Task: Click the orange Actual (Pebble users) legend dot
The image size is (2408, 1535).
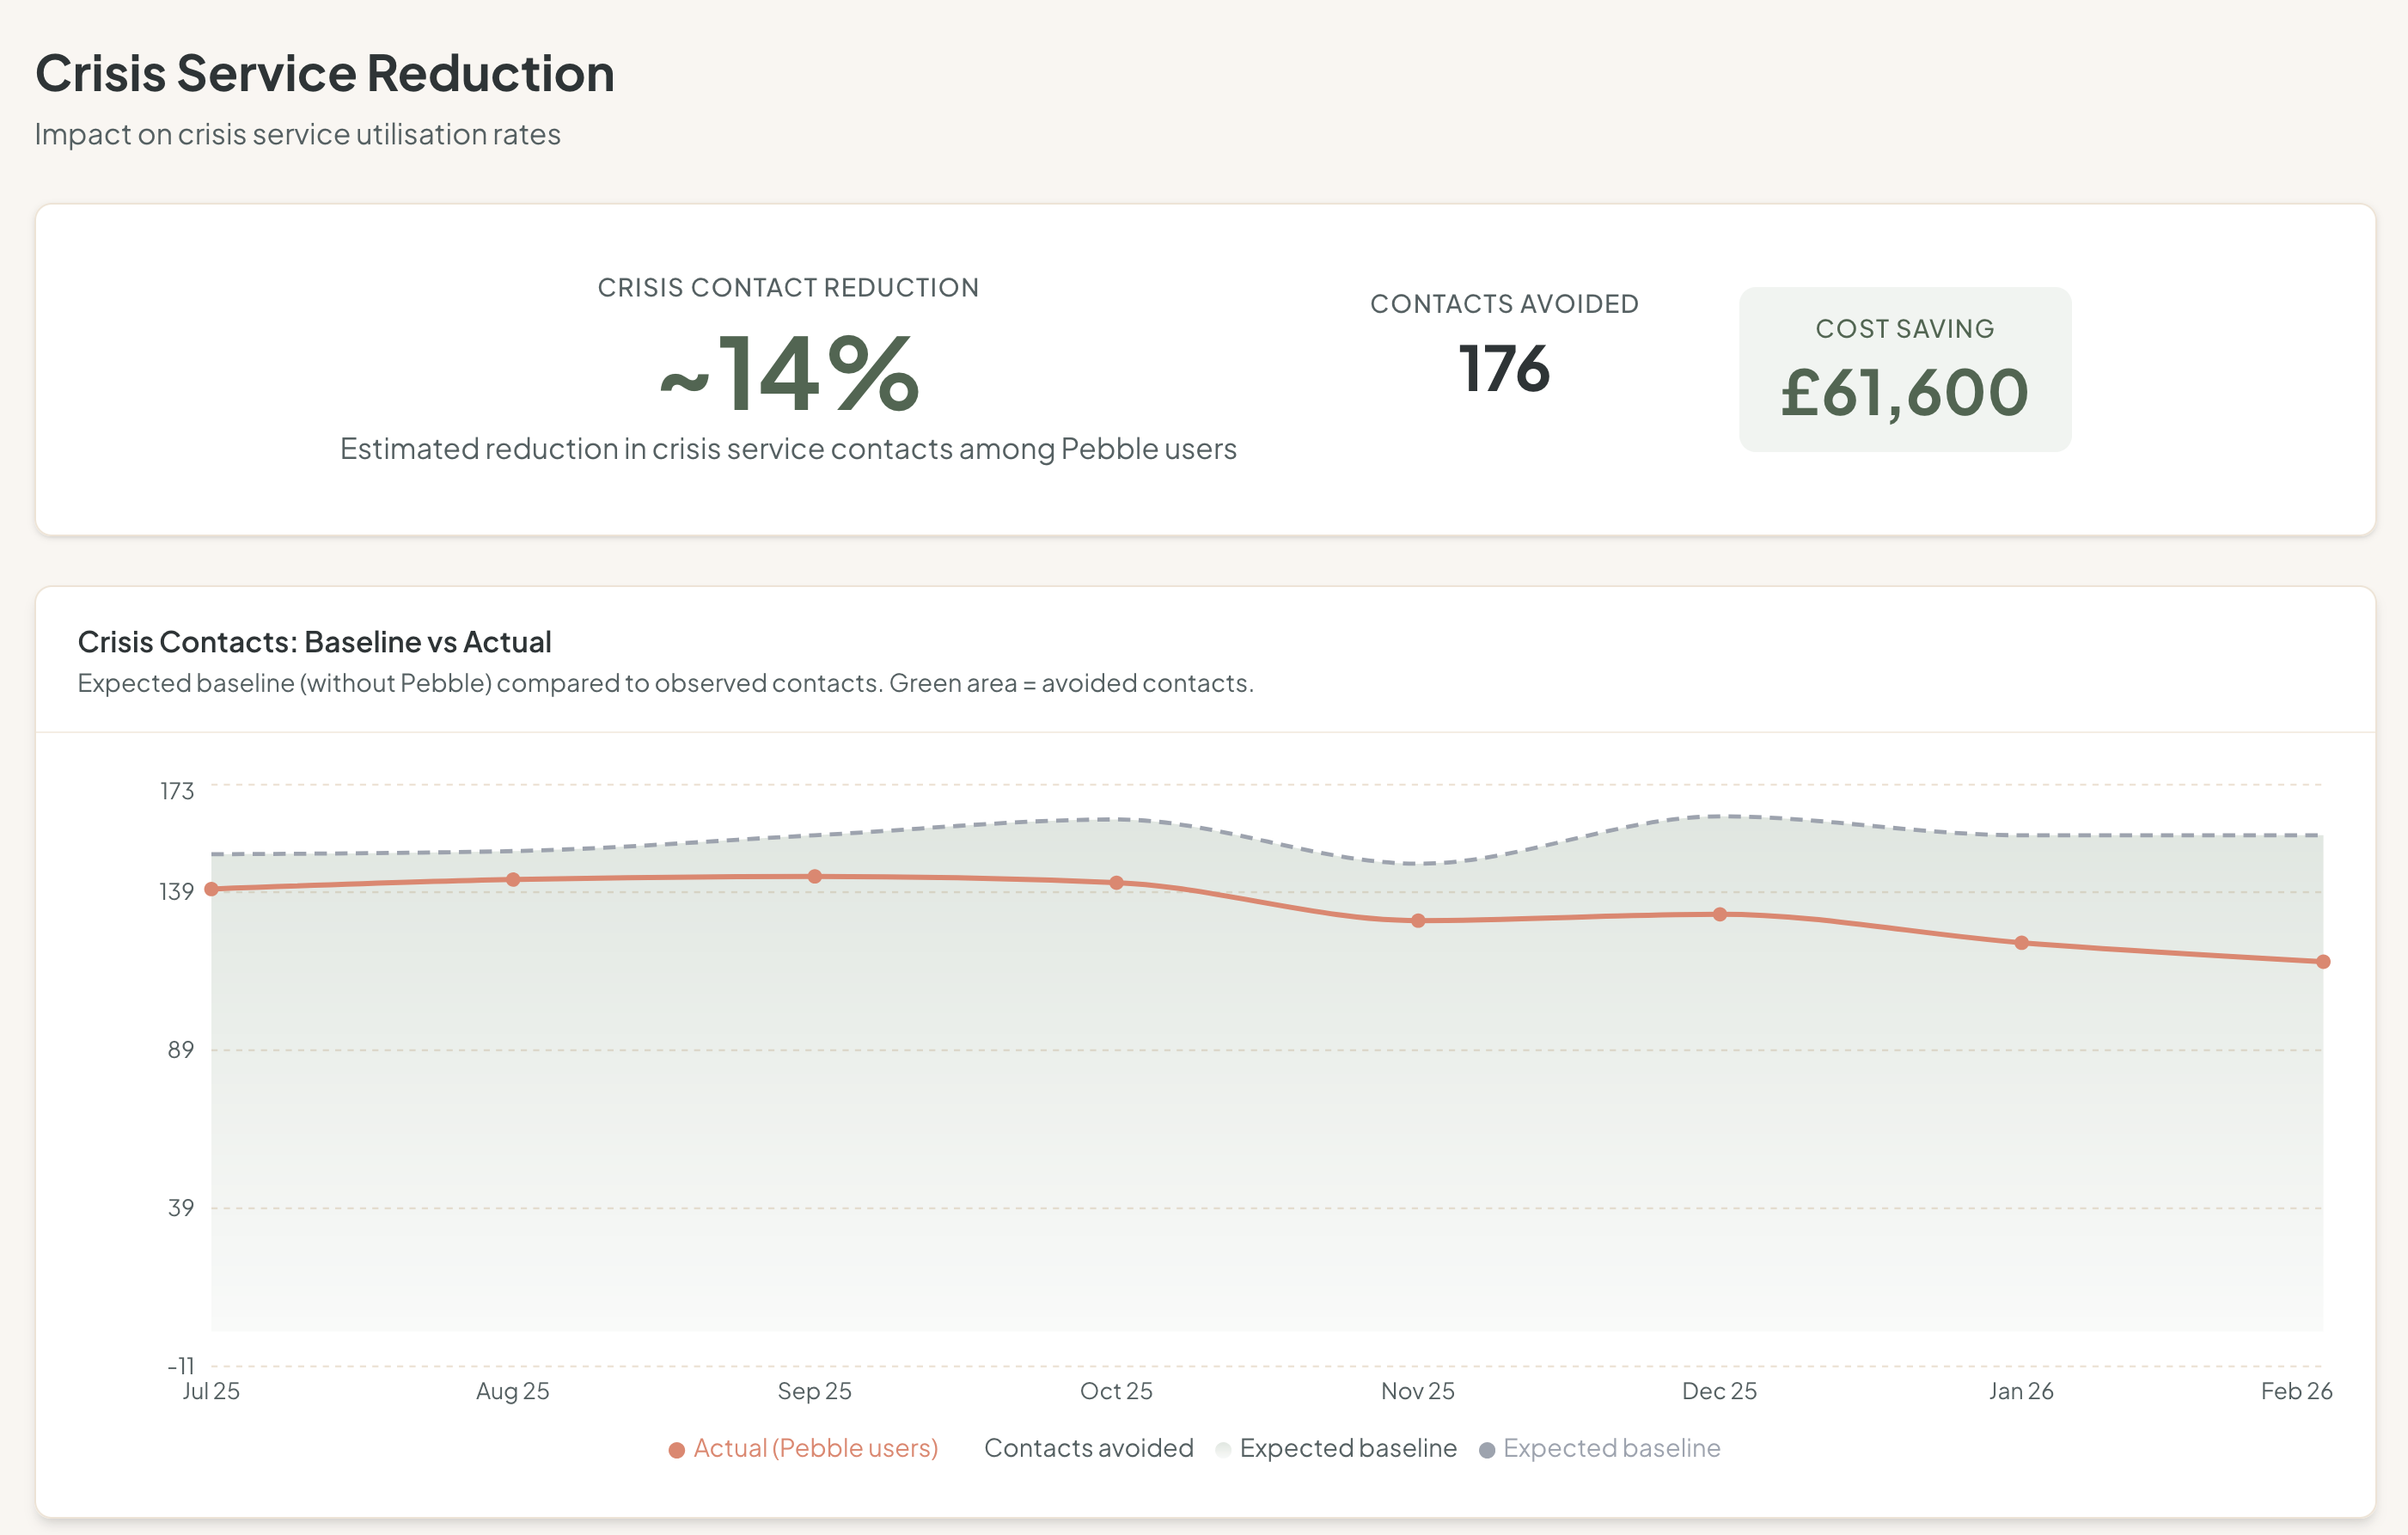Action: pos(677,1449)
